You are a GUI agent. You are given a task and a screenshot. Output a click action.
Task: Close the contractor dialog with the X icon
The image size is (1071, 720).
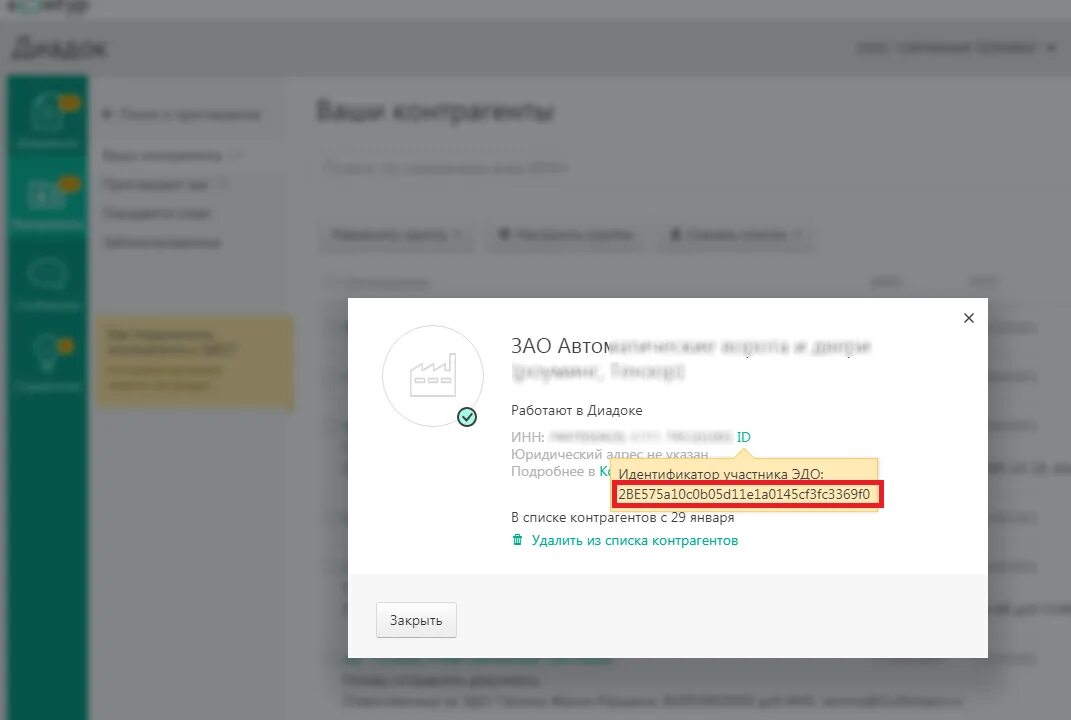pos(968,318)
